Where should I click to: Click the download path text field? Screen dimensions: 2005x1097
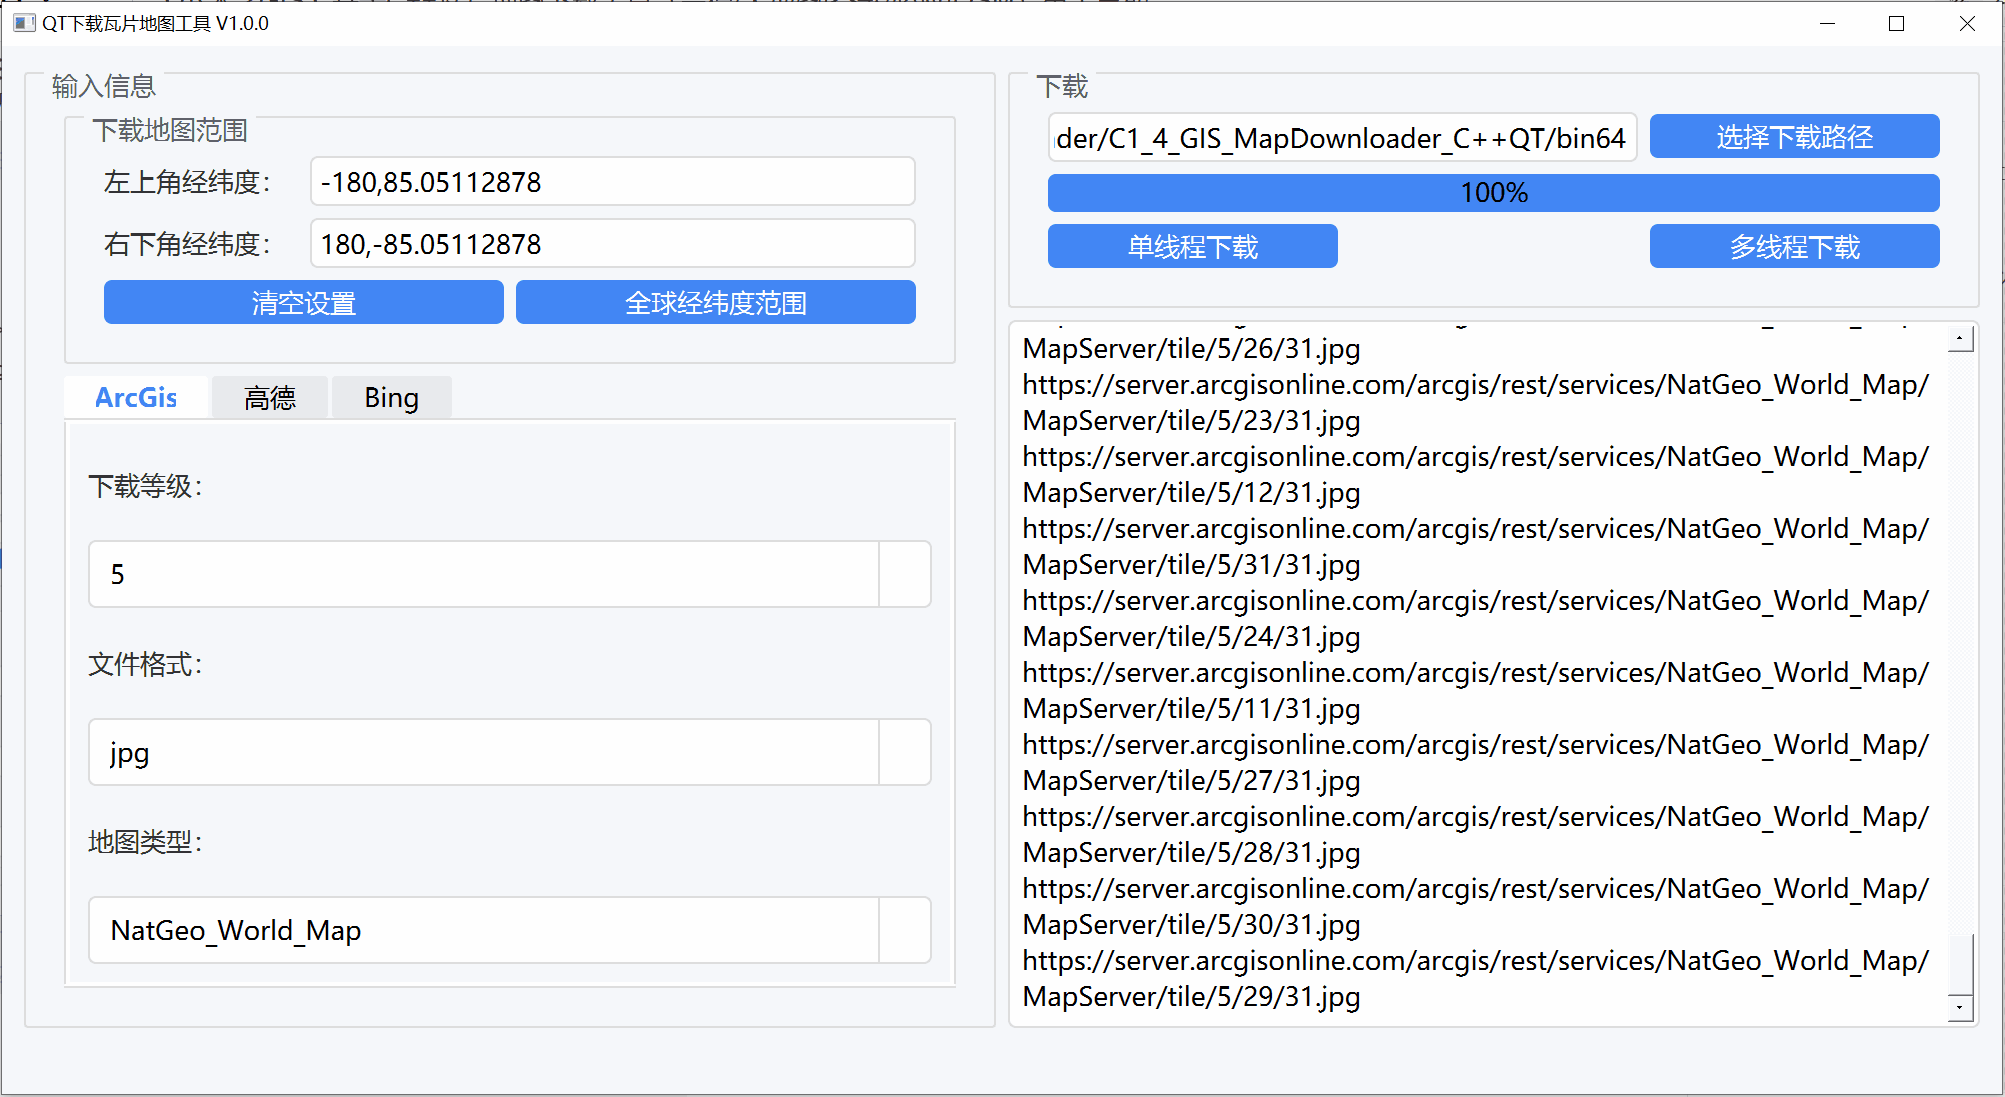click(1341, 138)
